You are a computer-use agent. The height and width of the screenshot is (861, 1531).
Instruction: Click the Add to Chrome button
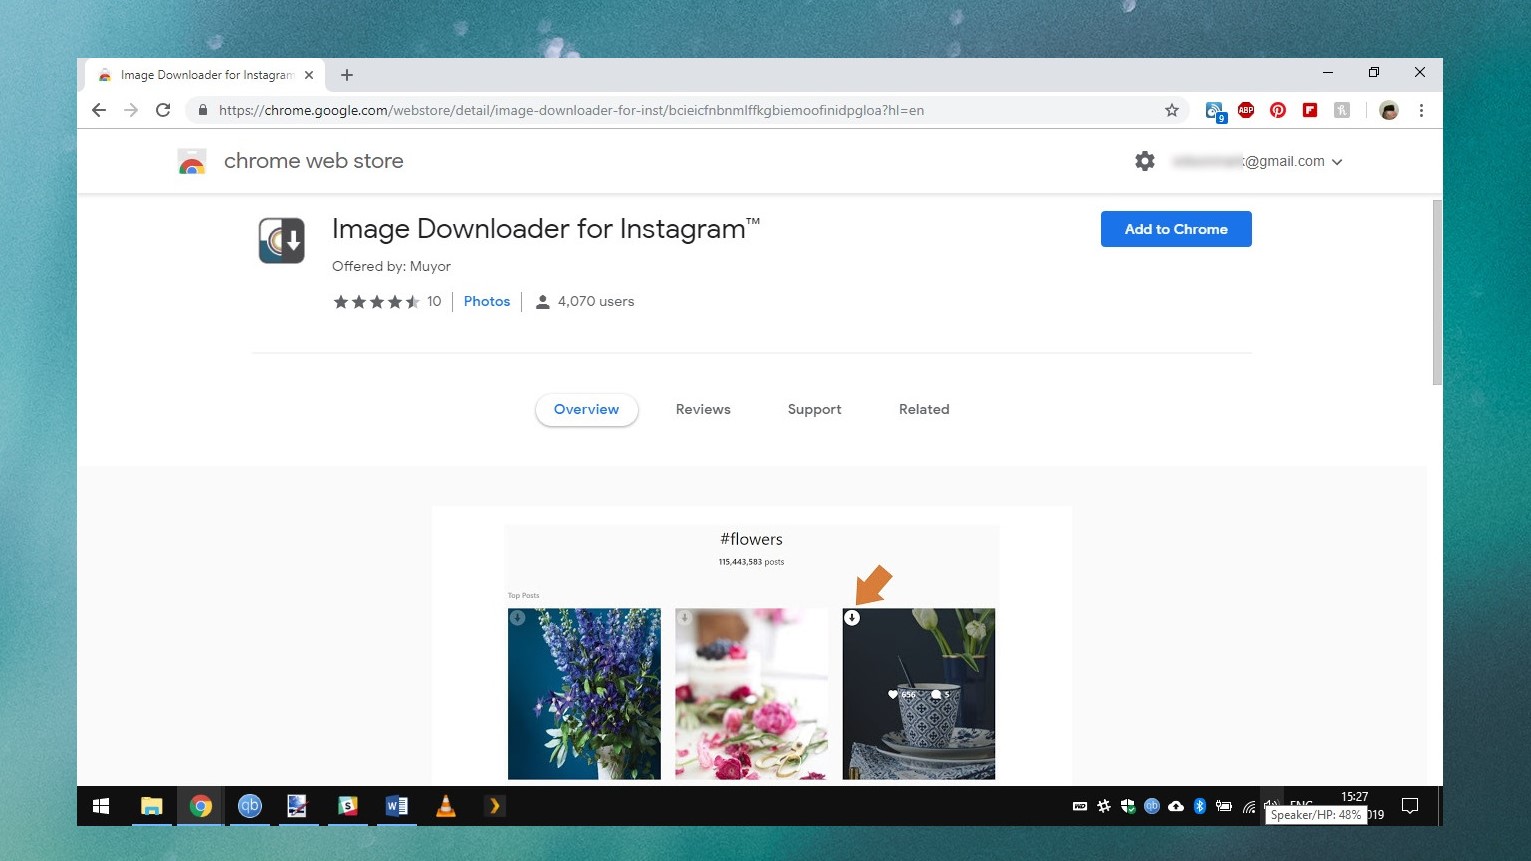[1175, 229]
